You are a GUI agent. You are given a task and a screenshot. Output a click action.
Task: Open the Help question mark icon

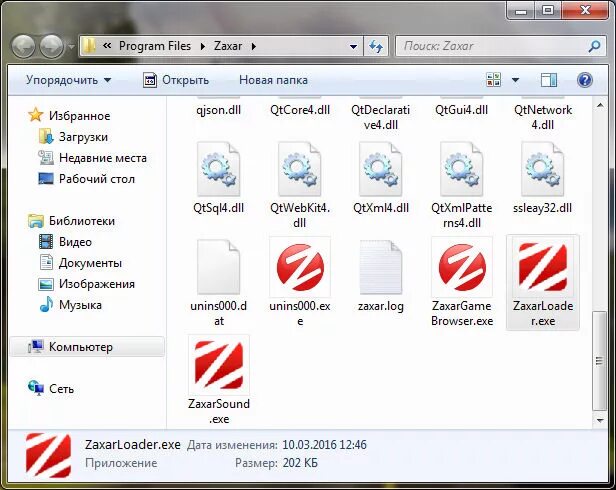click(585, 80)
